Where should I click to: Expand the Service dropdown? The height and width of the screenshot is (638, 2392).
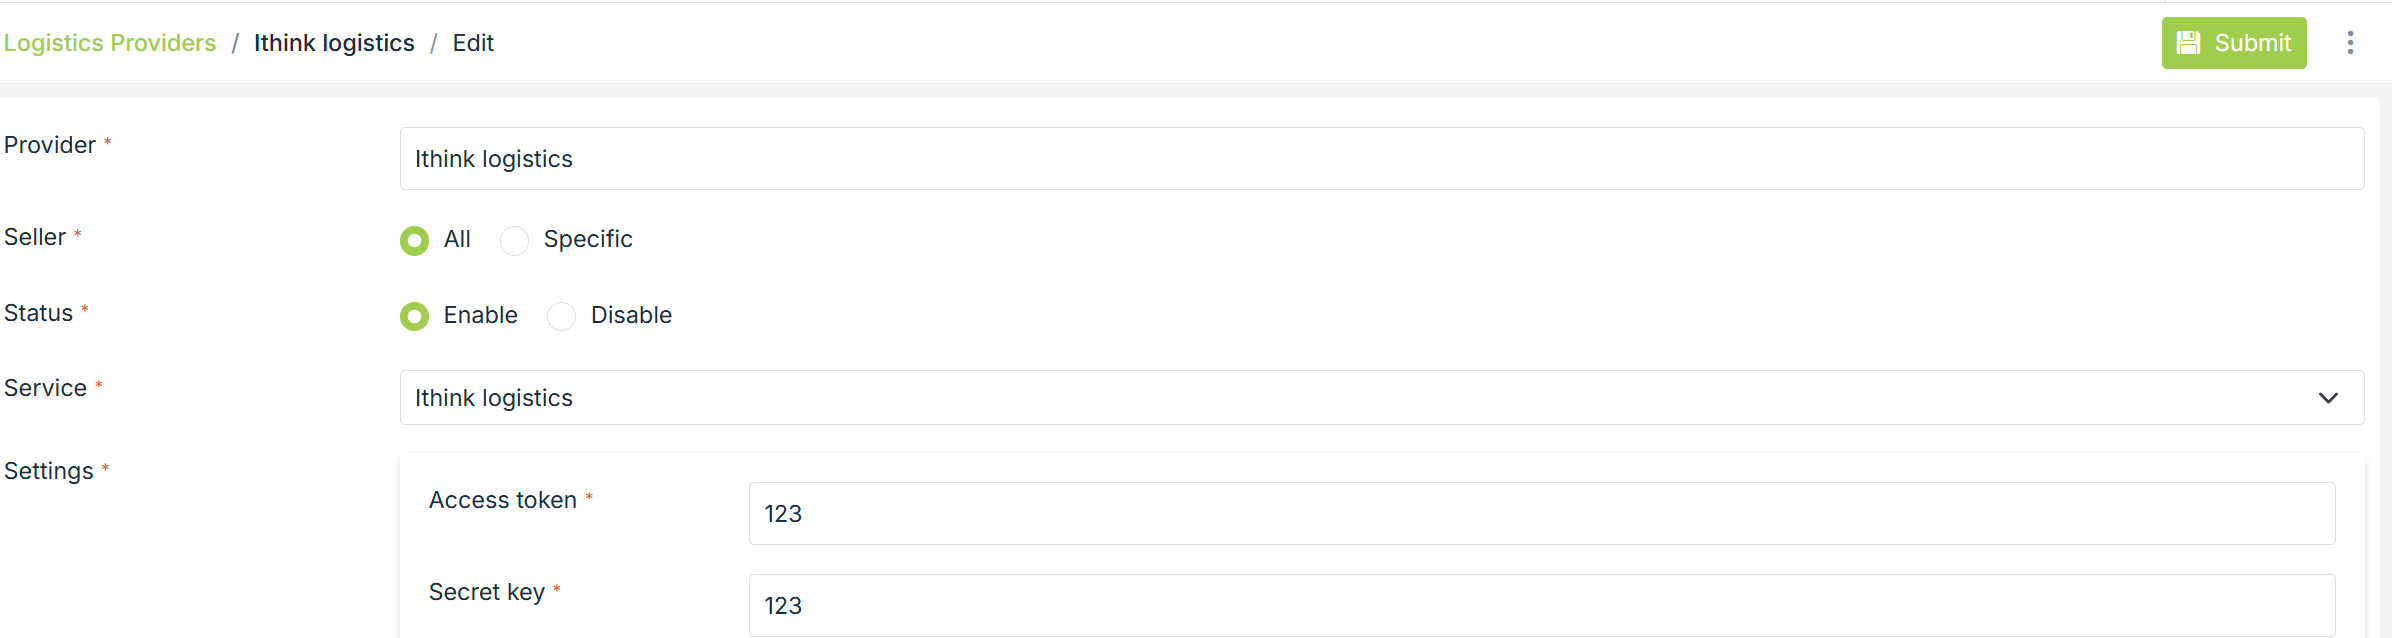(x=1381, y=398)
